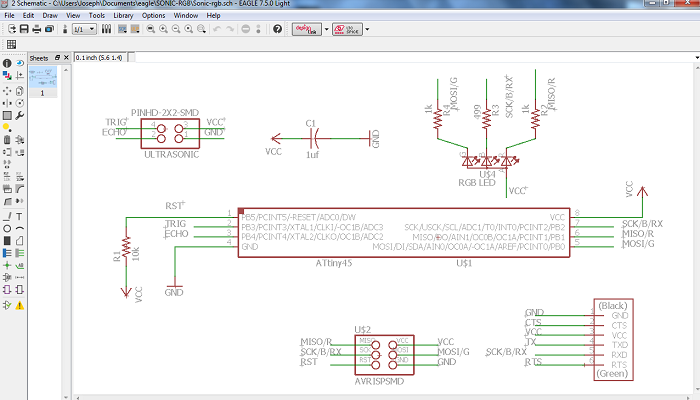Click the Zoom out magnifier

tap(176, 29)
